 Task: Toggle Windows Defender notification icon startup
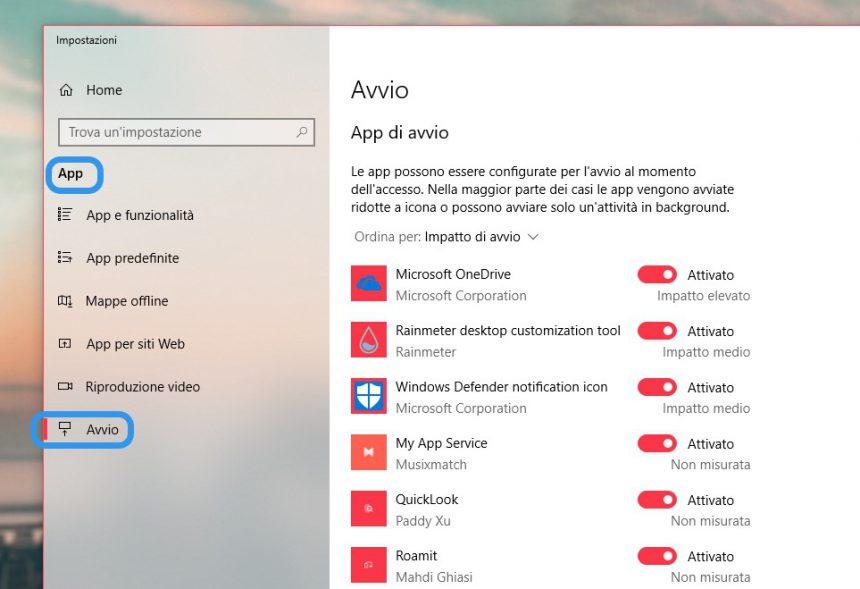tap(657, 387)
